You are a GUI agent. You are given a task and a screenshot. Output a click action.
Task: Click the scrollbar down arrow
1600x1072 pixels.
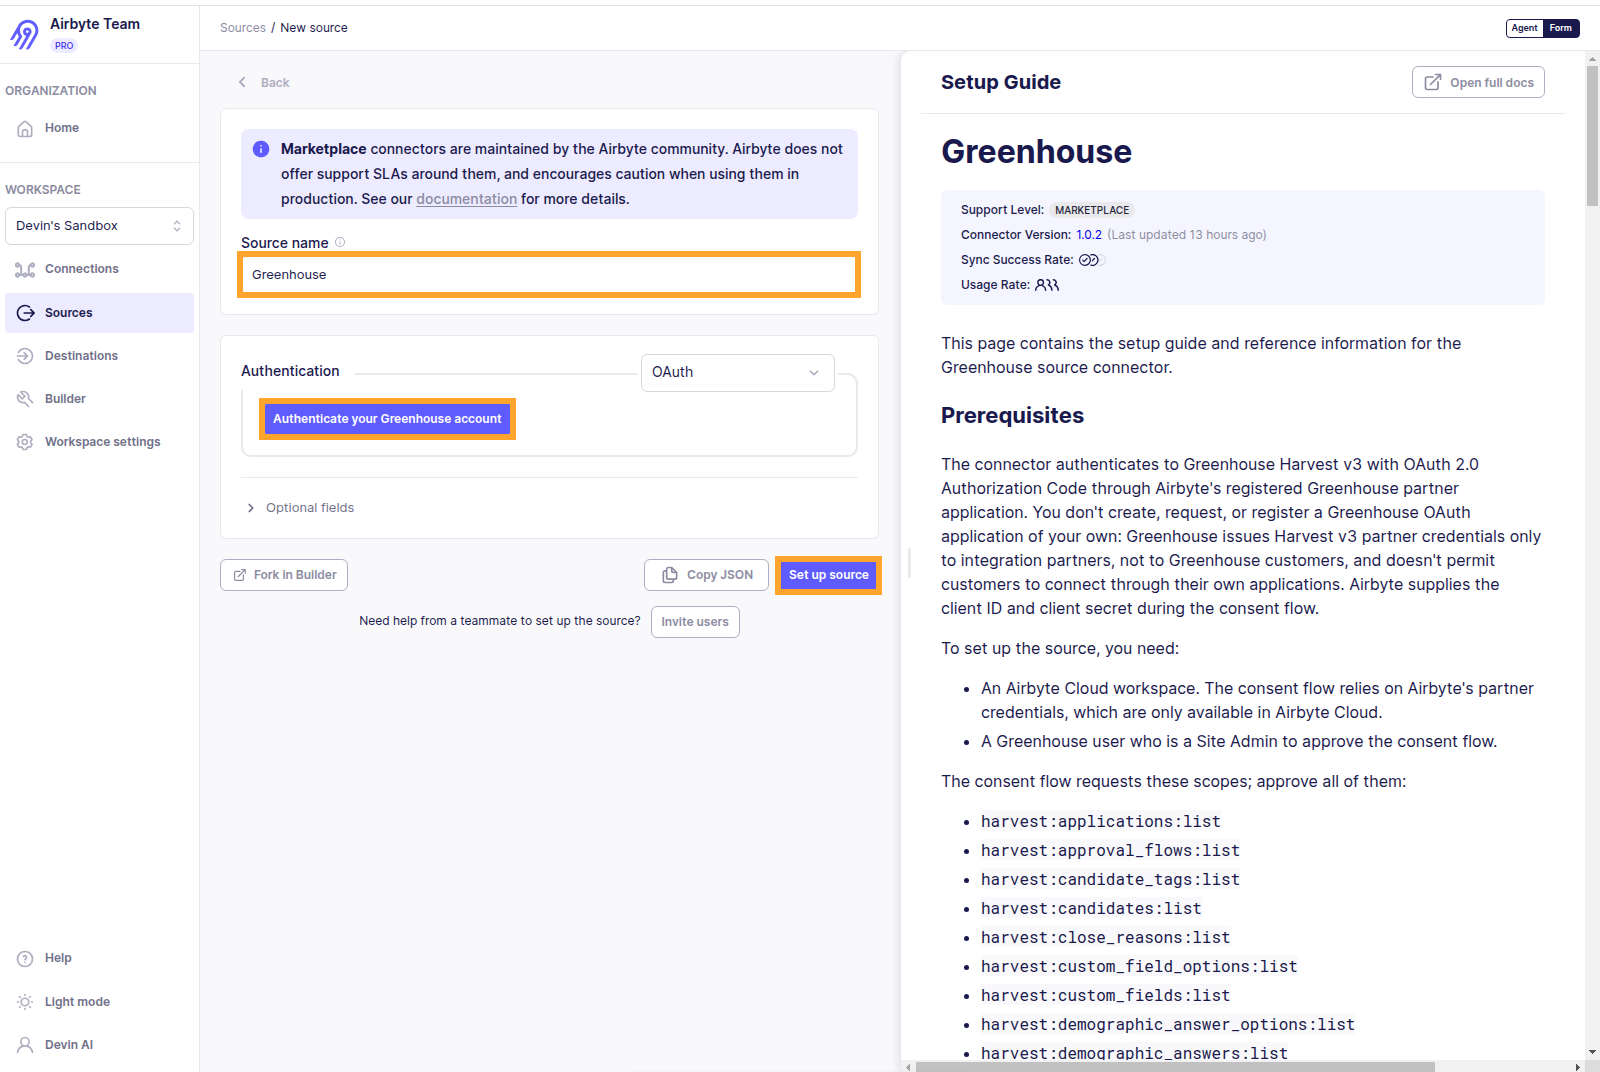[x=1592, y=1053]
